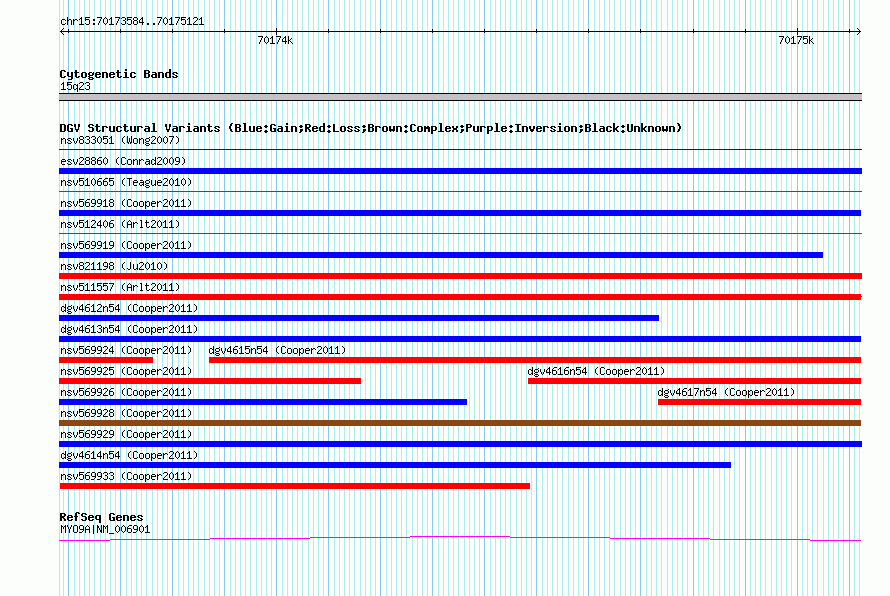This screenshot has width=890, height=596.
Task: Open variant dgv4614n54 (Cooper2011) label
Action: (x=129, y=455)
